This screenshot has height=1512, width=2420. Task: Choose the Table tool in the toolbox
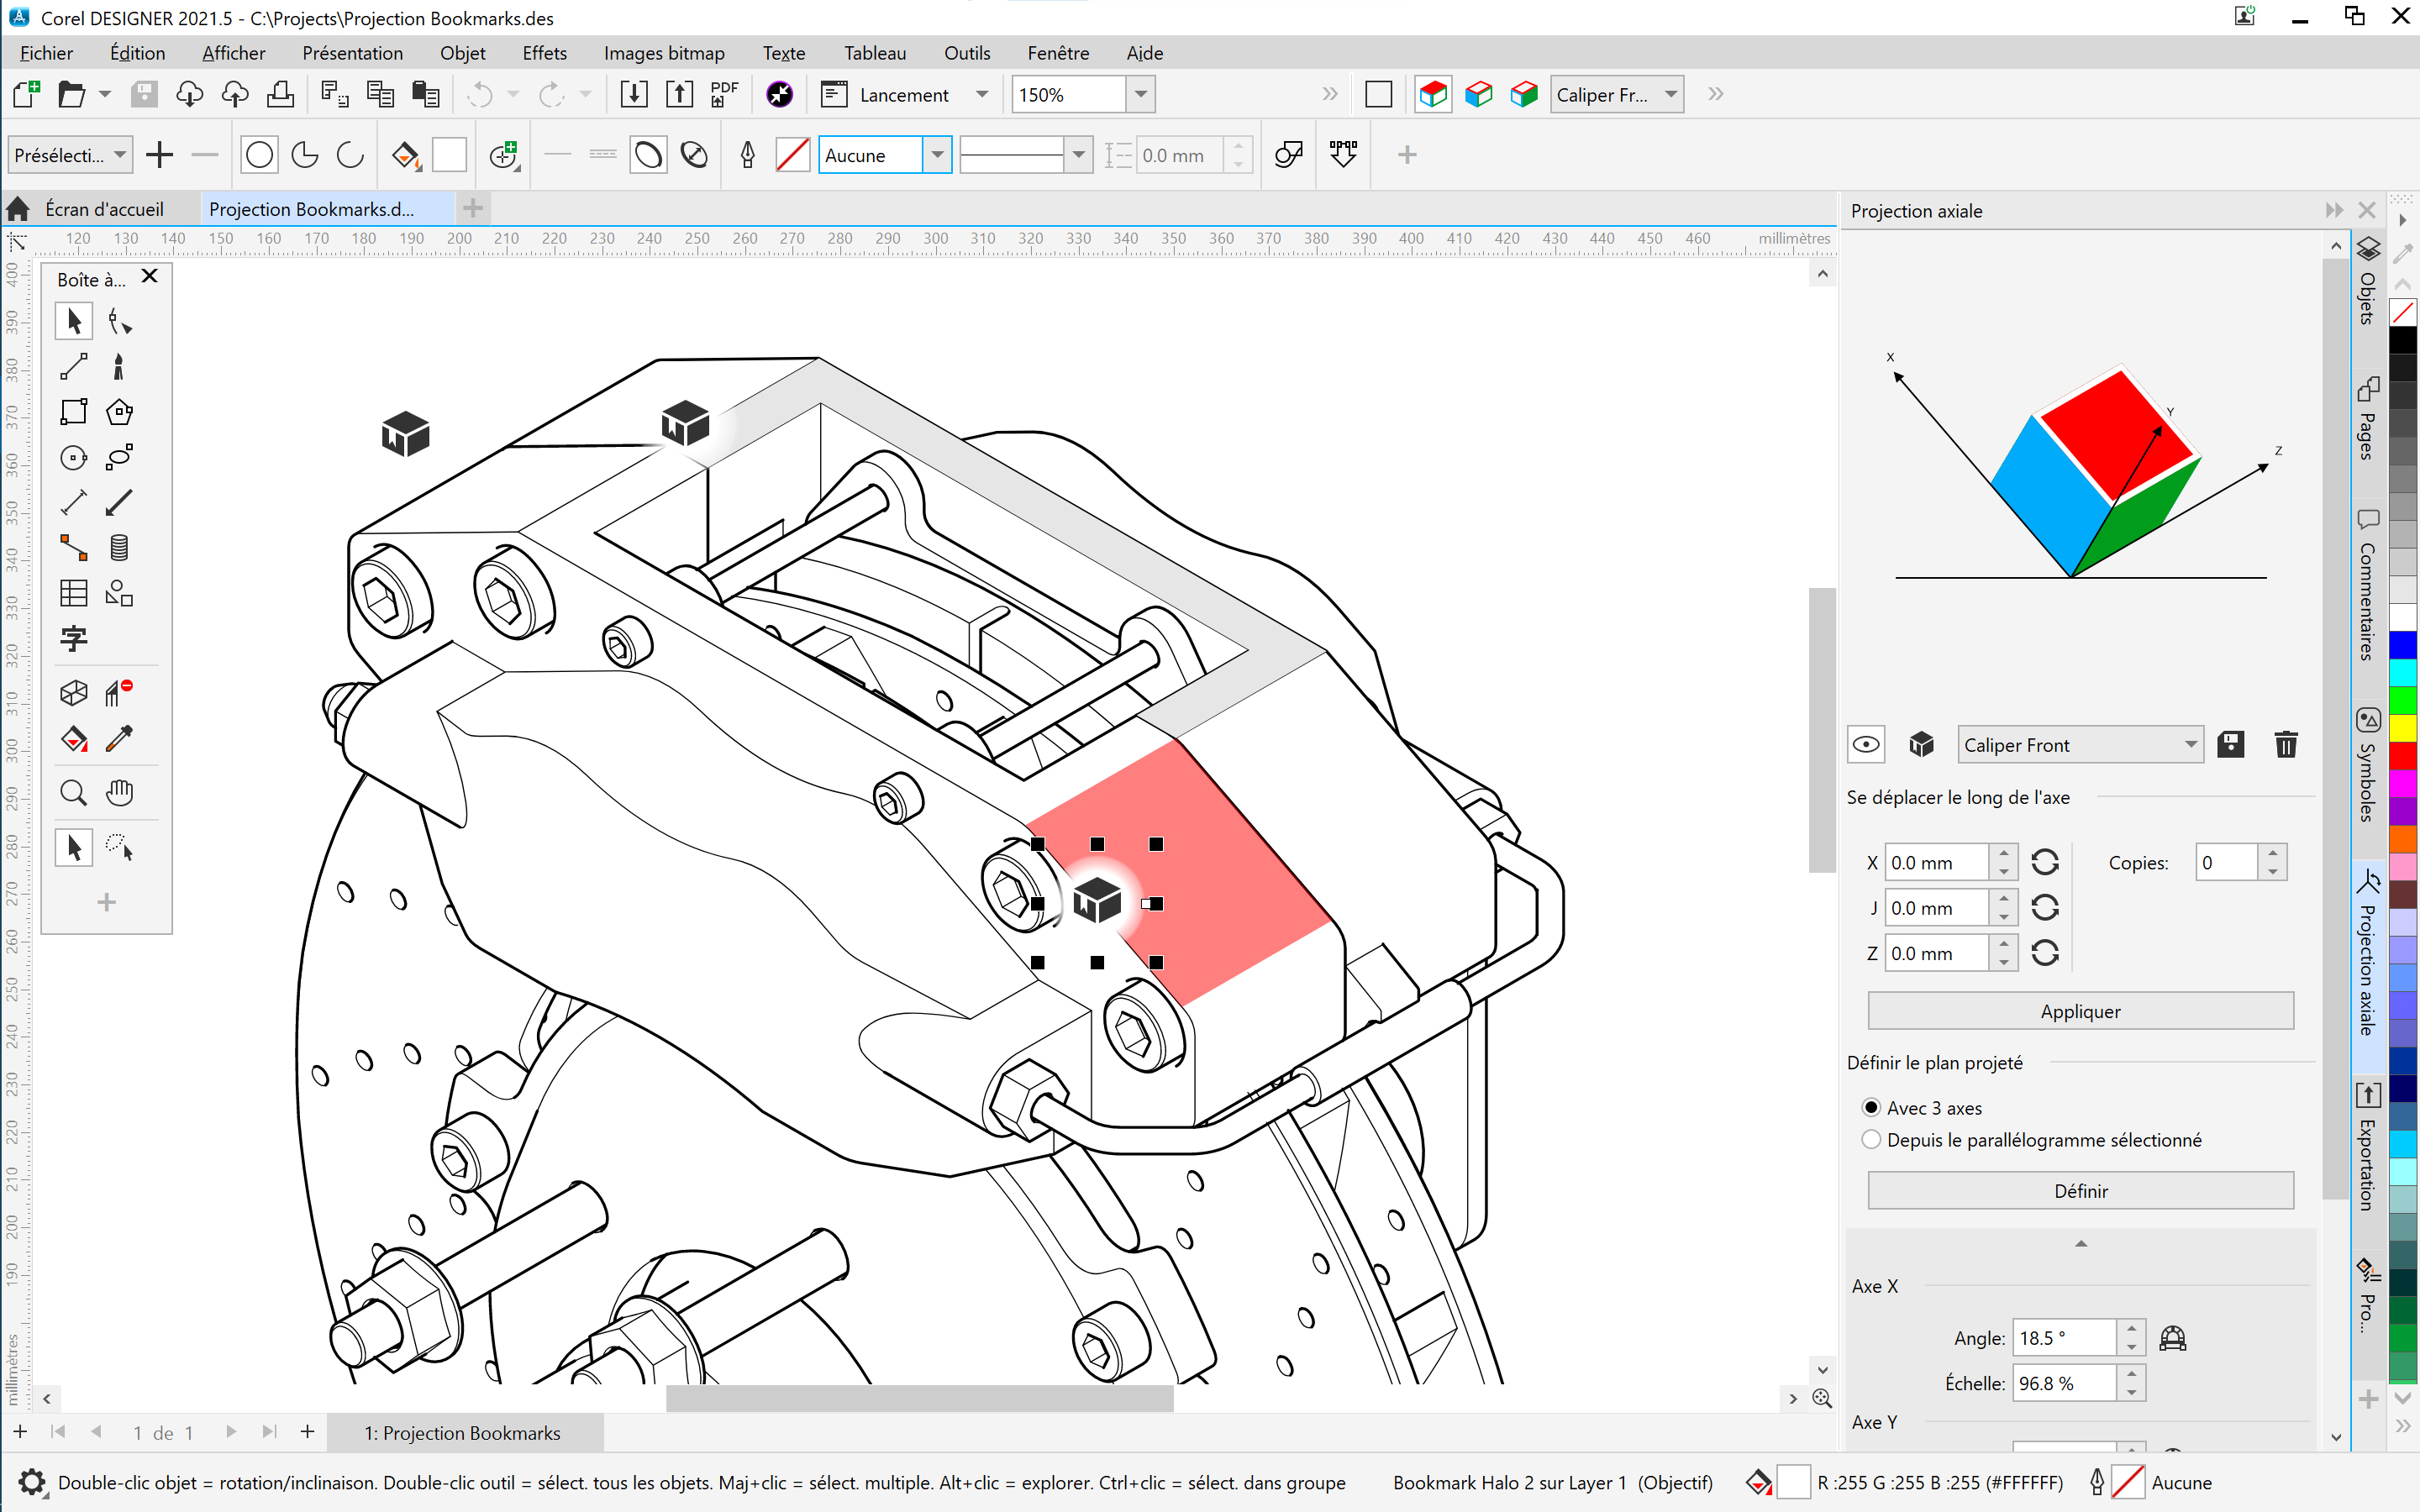pos(73,594)
